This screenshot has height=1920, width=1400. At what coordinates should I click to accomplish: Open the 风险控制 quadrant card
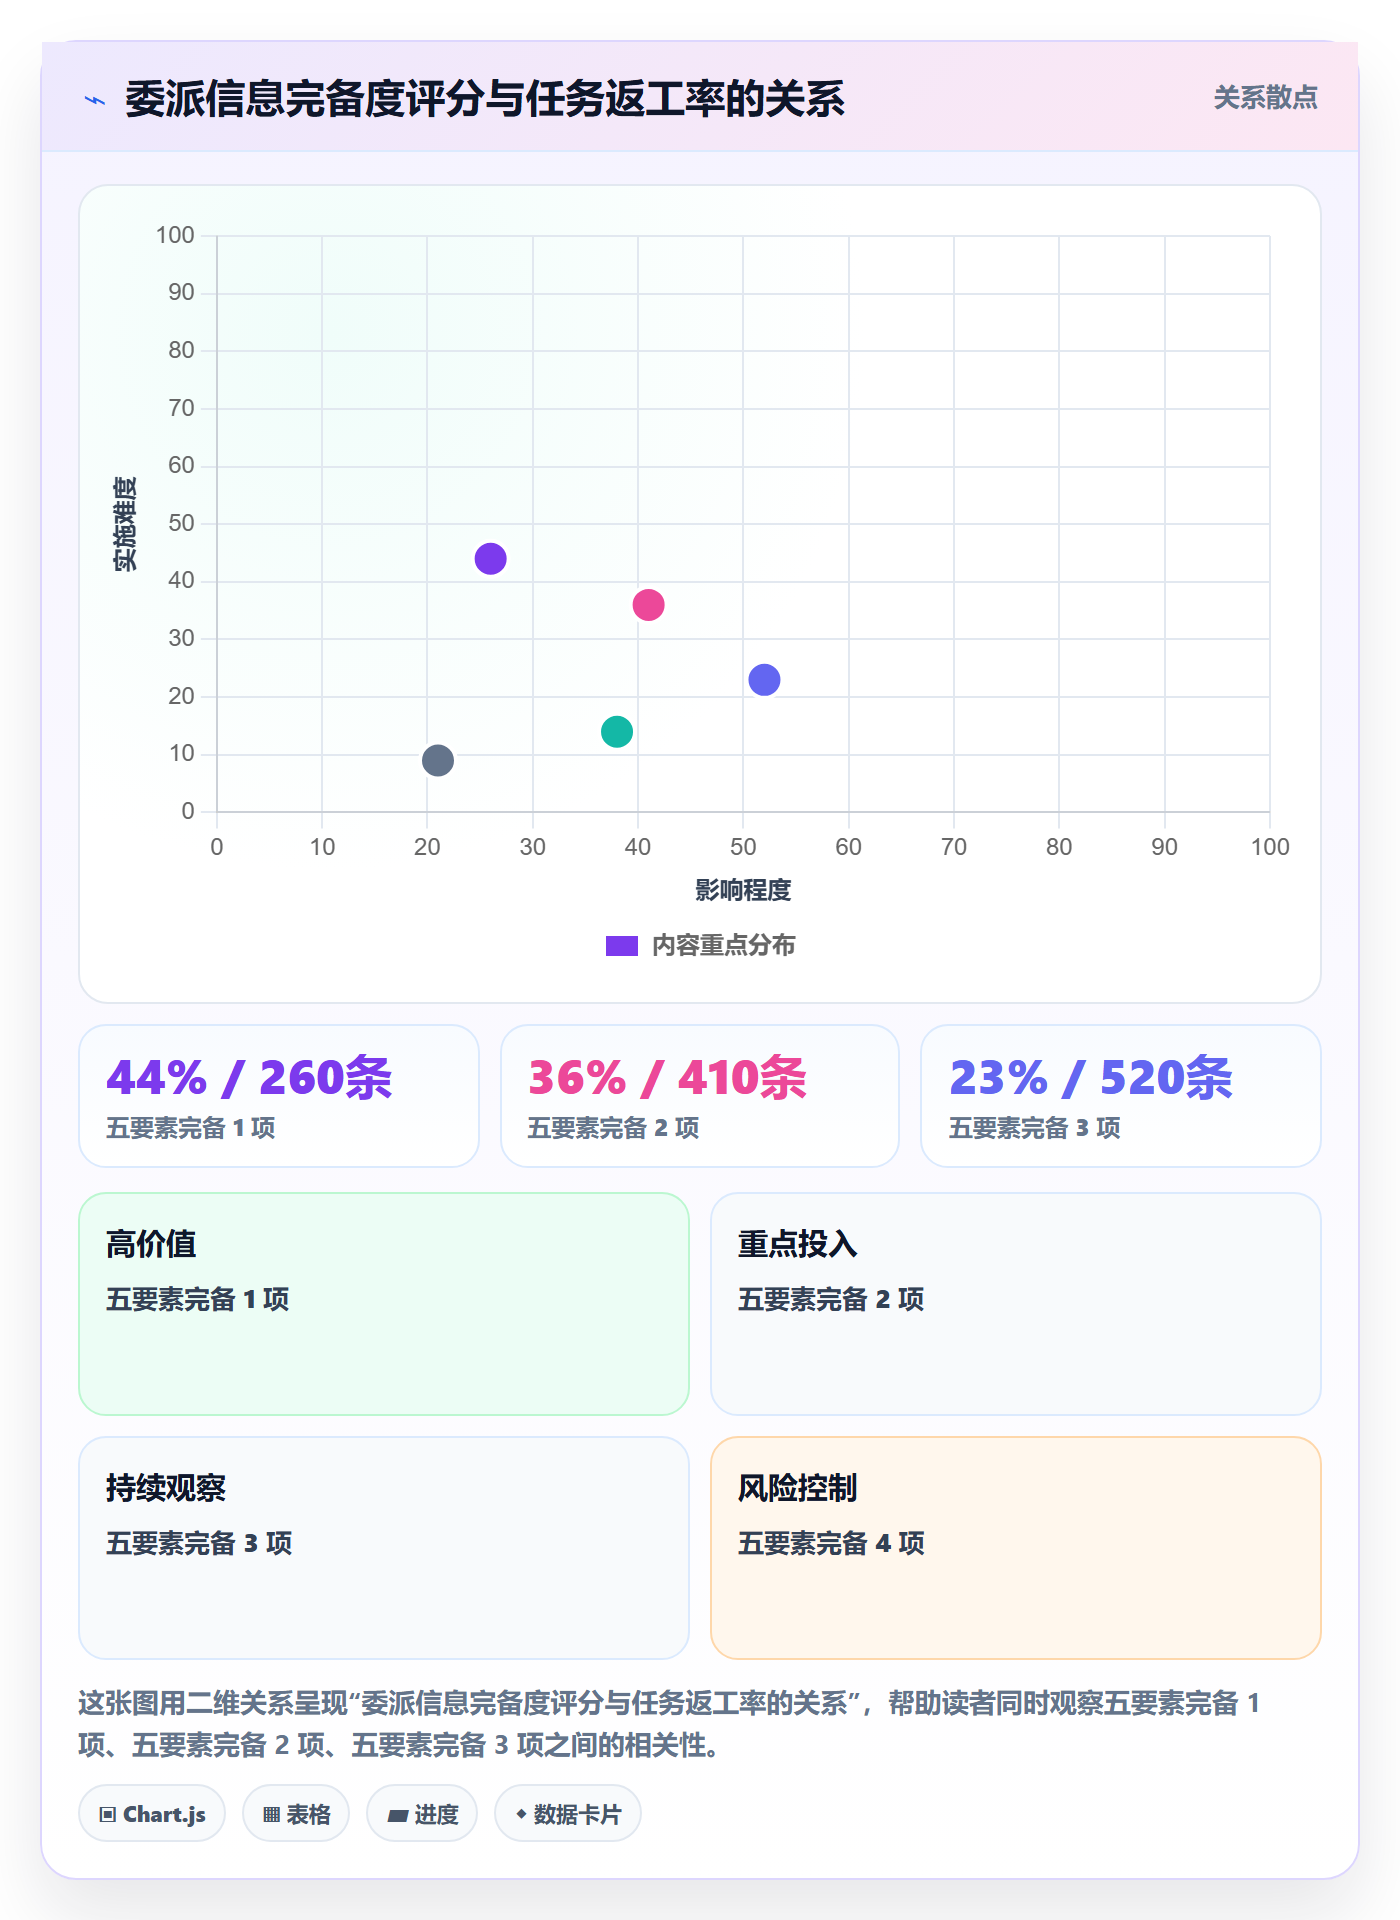click(x=1016, y=1548)
